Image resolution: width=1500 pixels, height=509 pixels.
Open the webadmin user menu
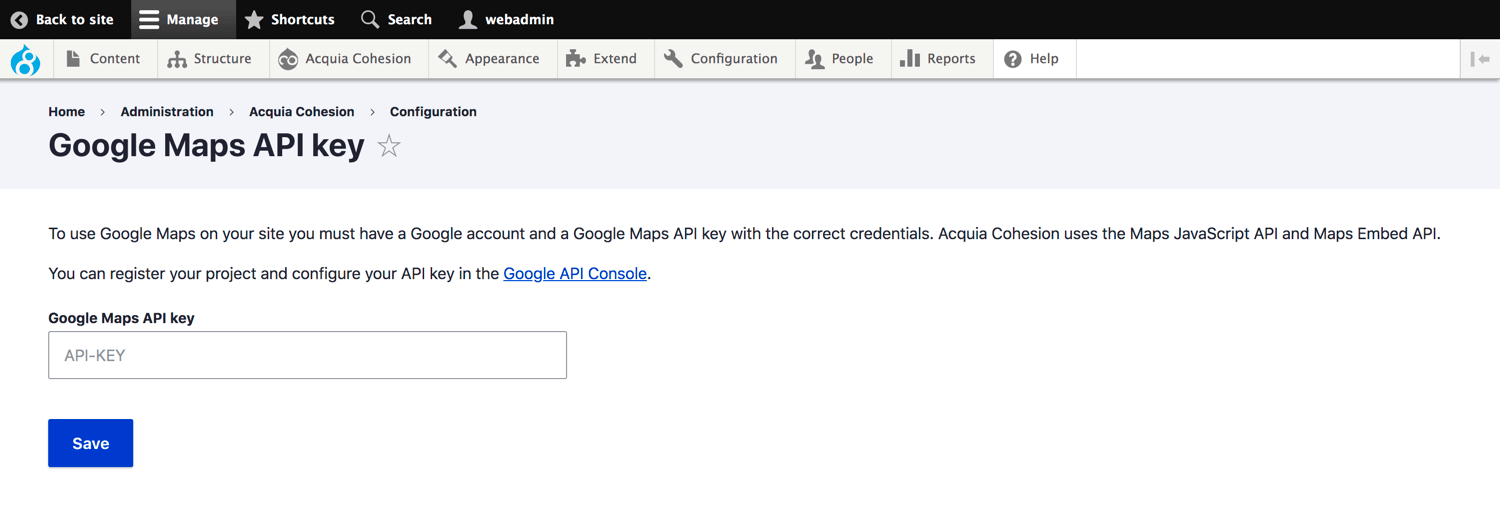(506, 19)
